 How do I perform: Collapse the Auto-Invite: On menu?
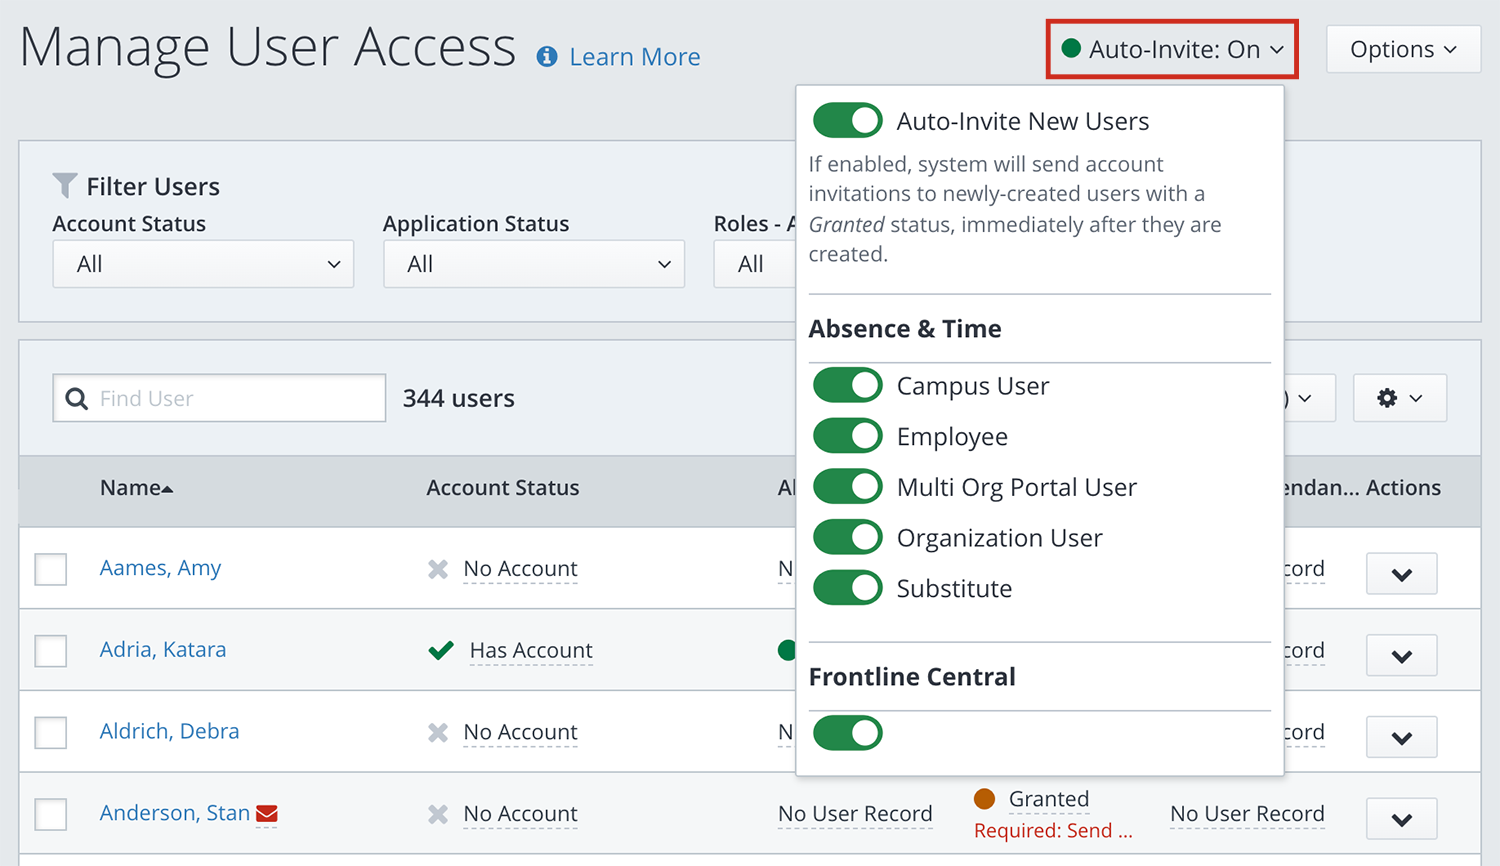click(1172, 49)
